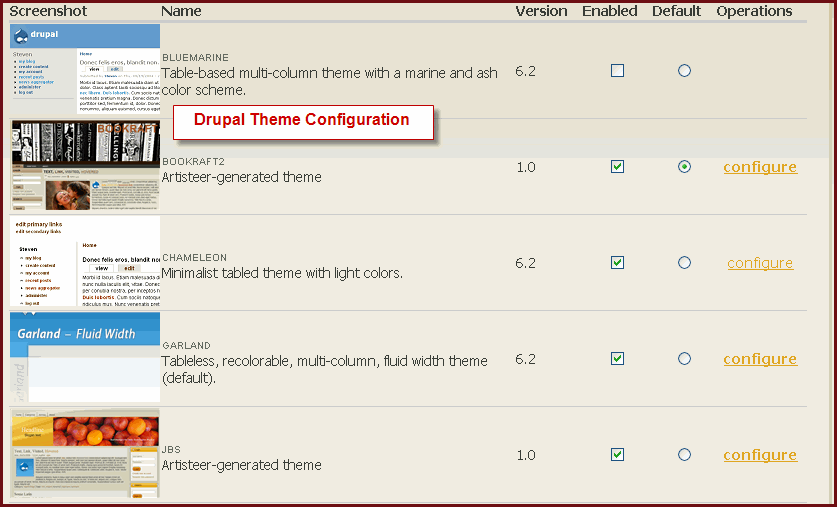This screenshot has height=507, width=837.
Task: Disable the Bookraft2 theme checkbox
Action: click(618, 167)
